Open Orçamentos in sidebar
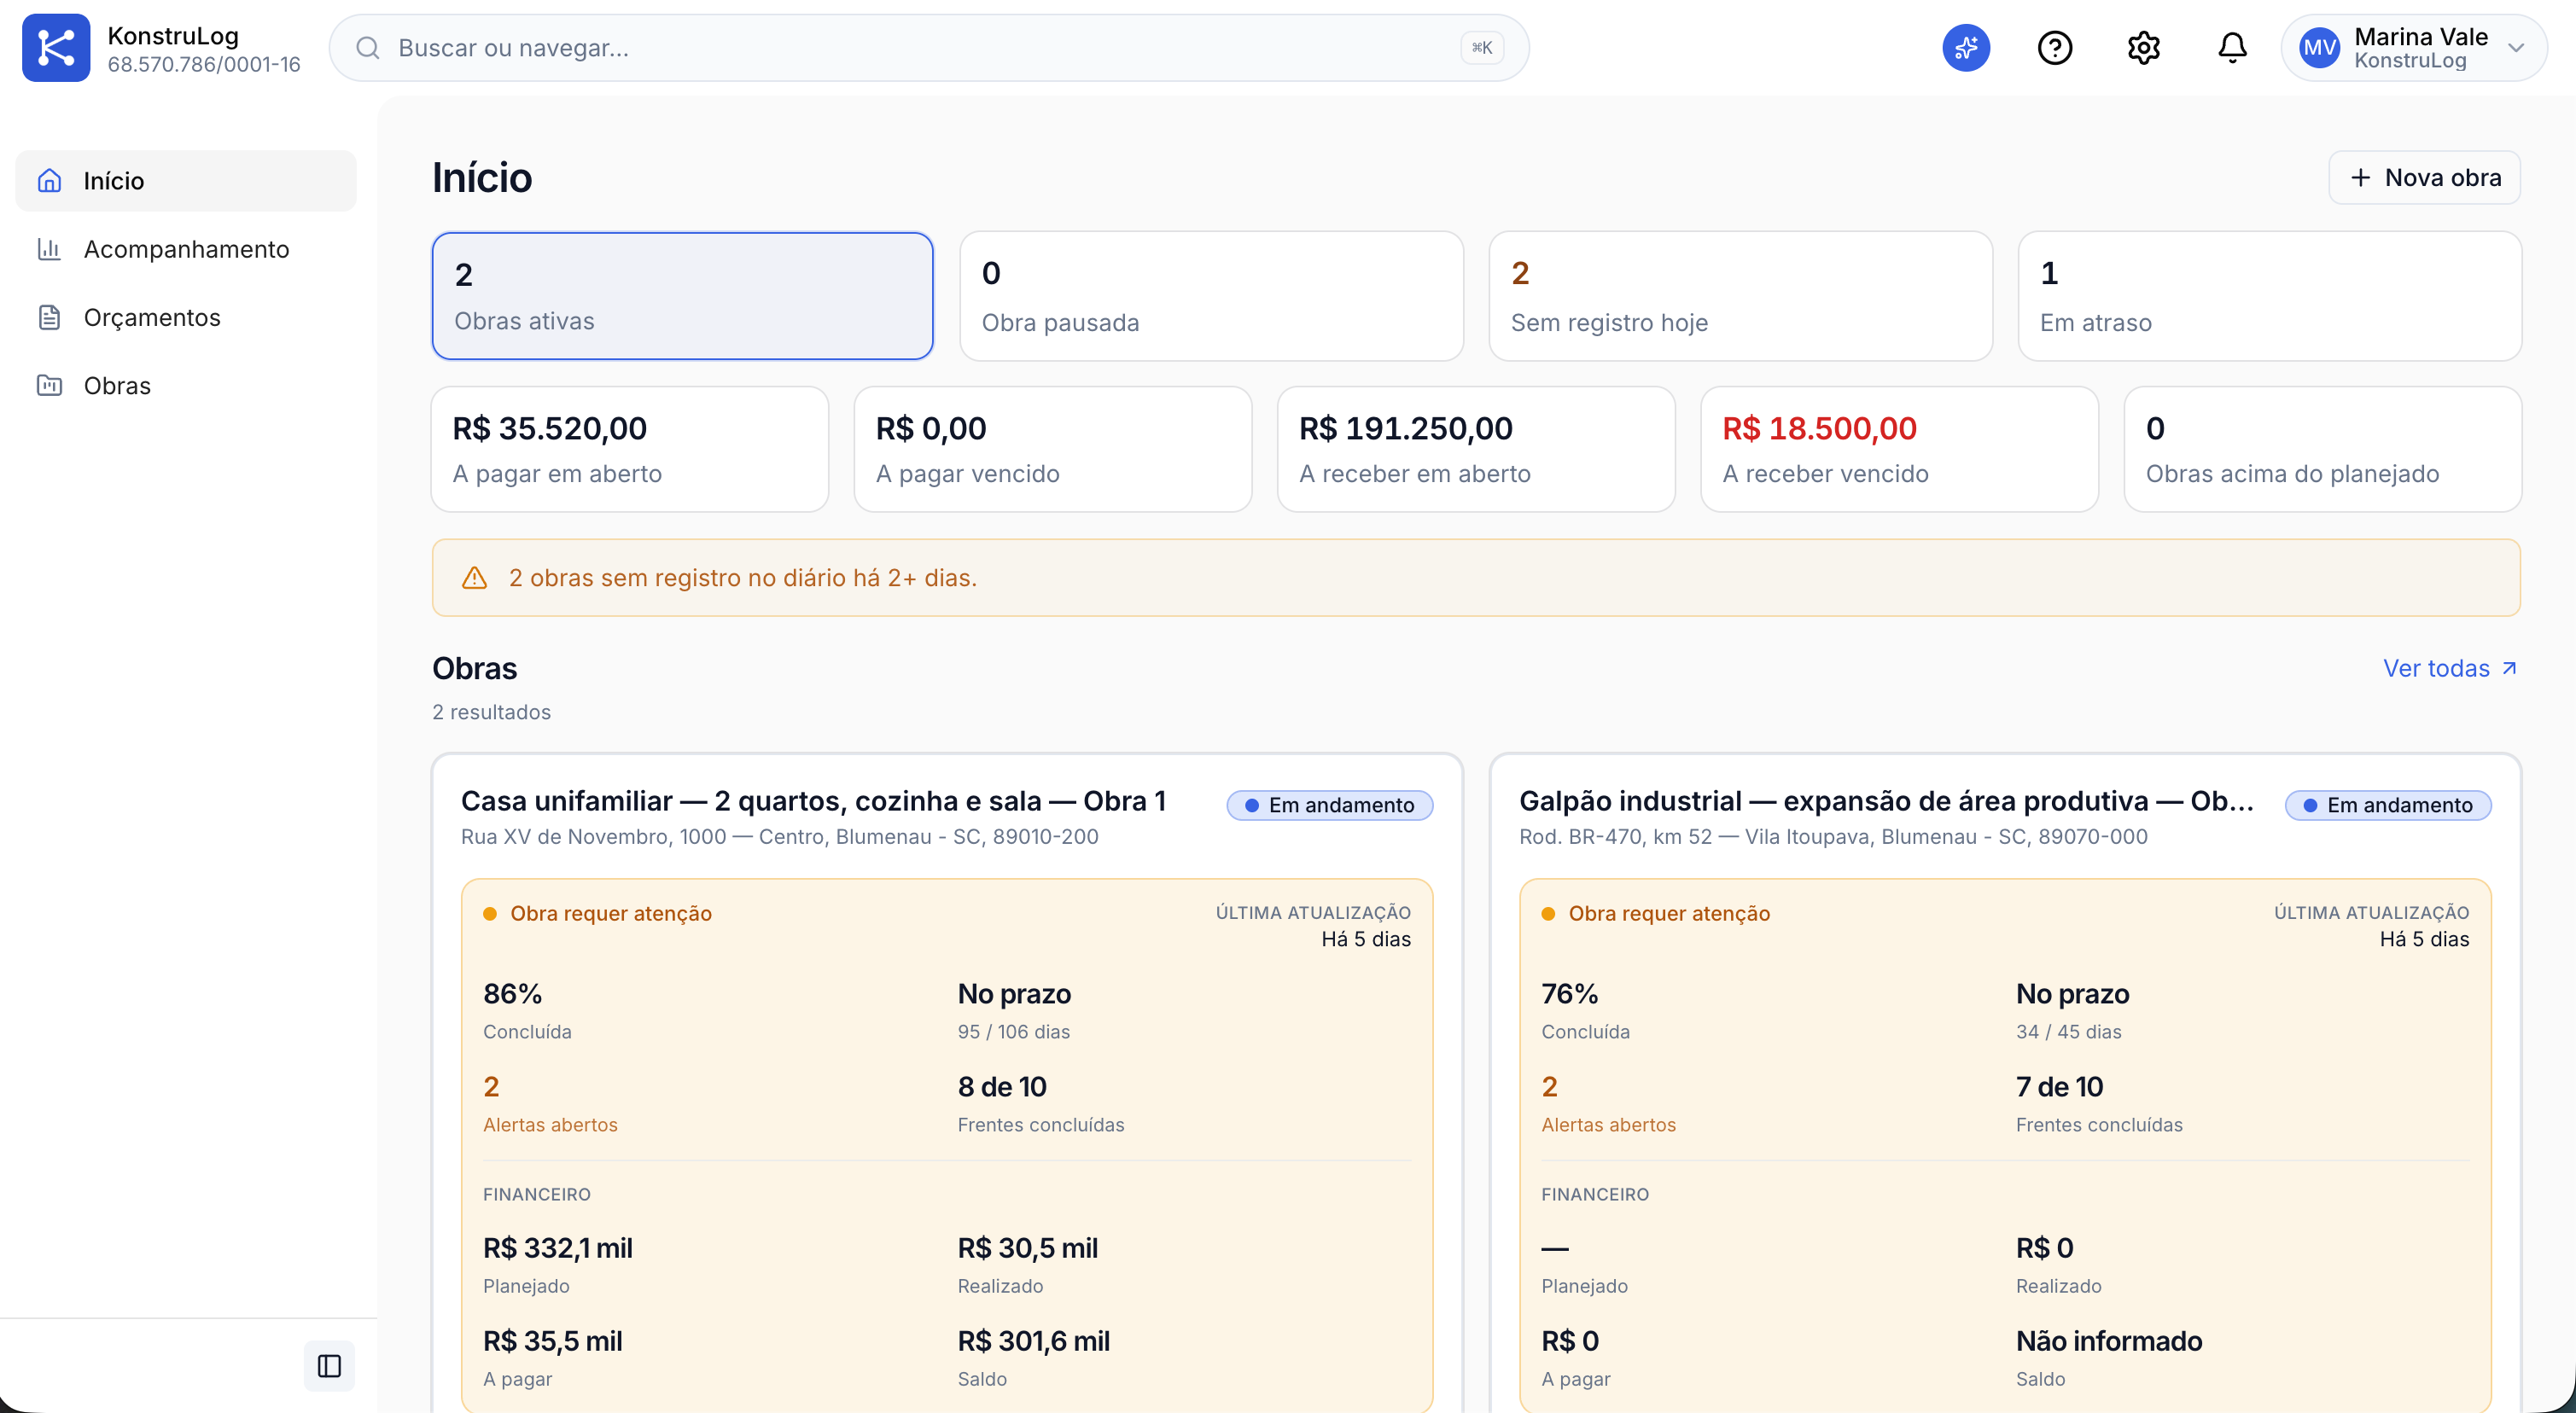 pyautogui.click(x=186, y=317)
